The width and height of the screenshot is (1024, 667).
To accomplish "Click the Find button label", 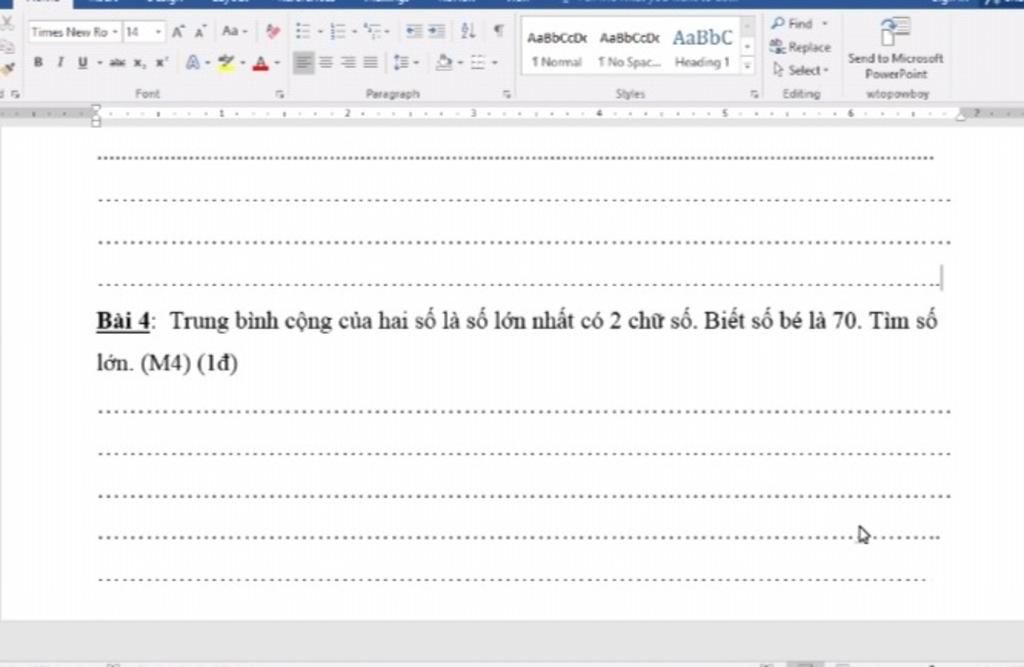I will (x=800, y=24).
